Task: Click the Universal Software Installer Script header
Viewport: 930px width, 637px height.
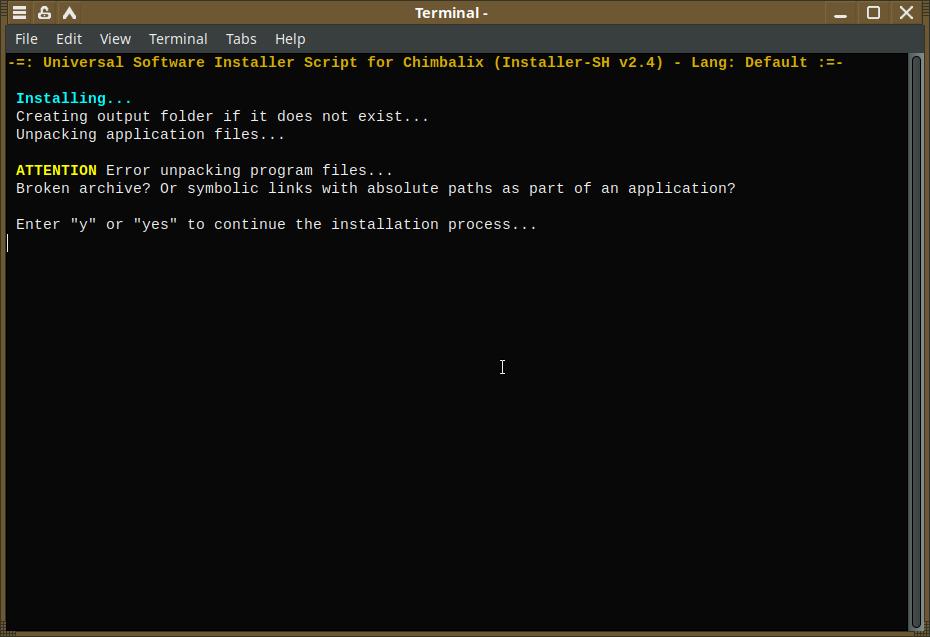Action: 425,63
